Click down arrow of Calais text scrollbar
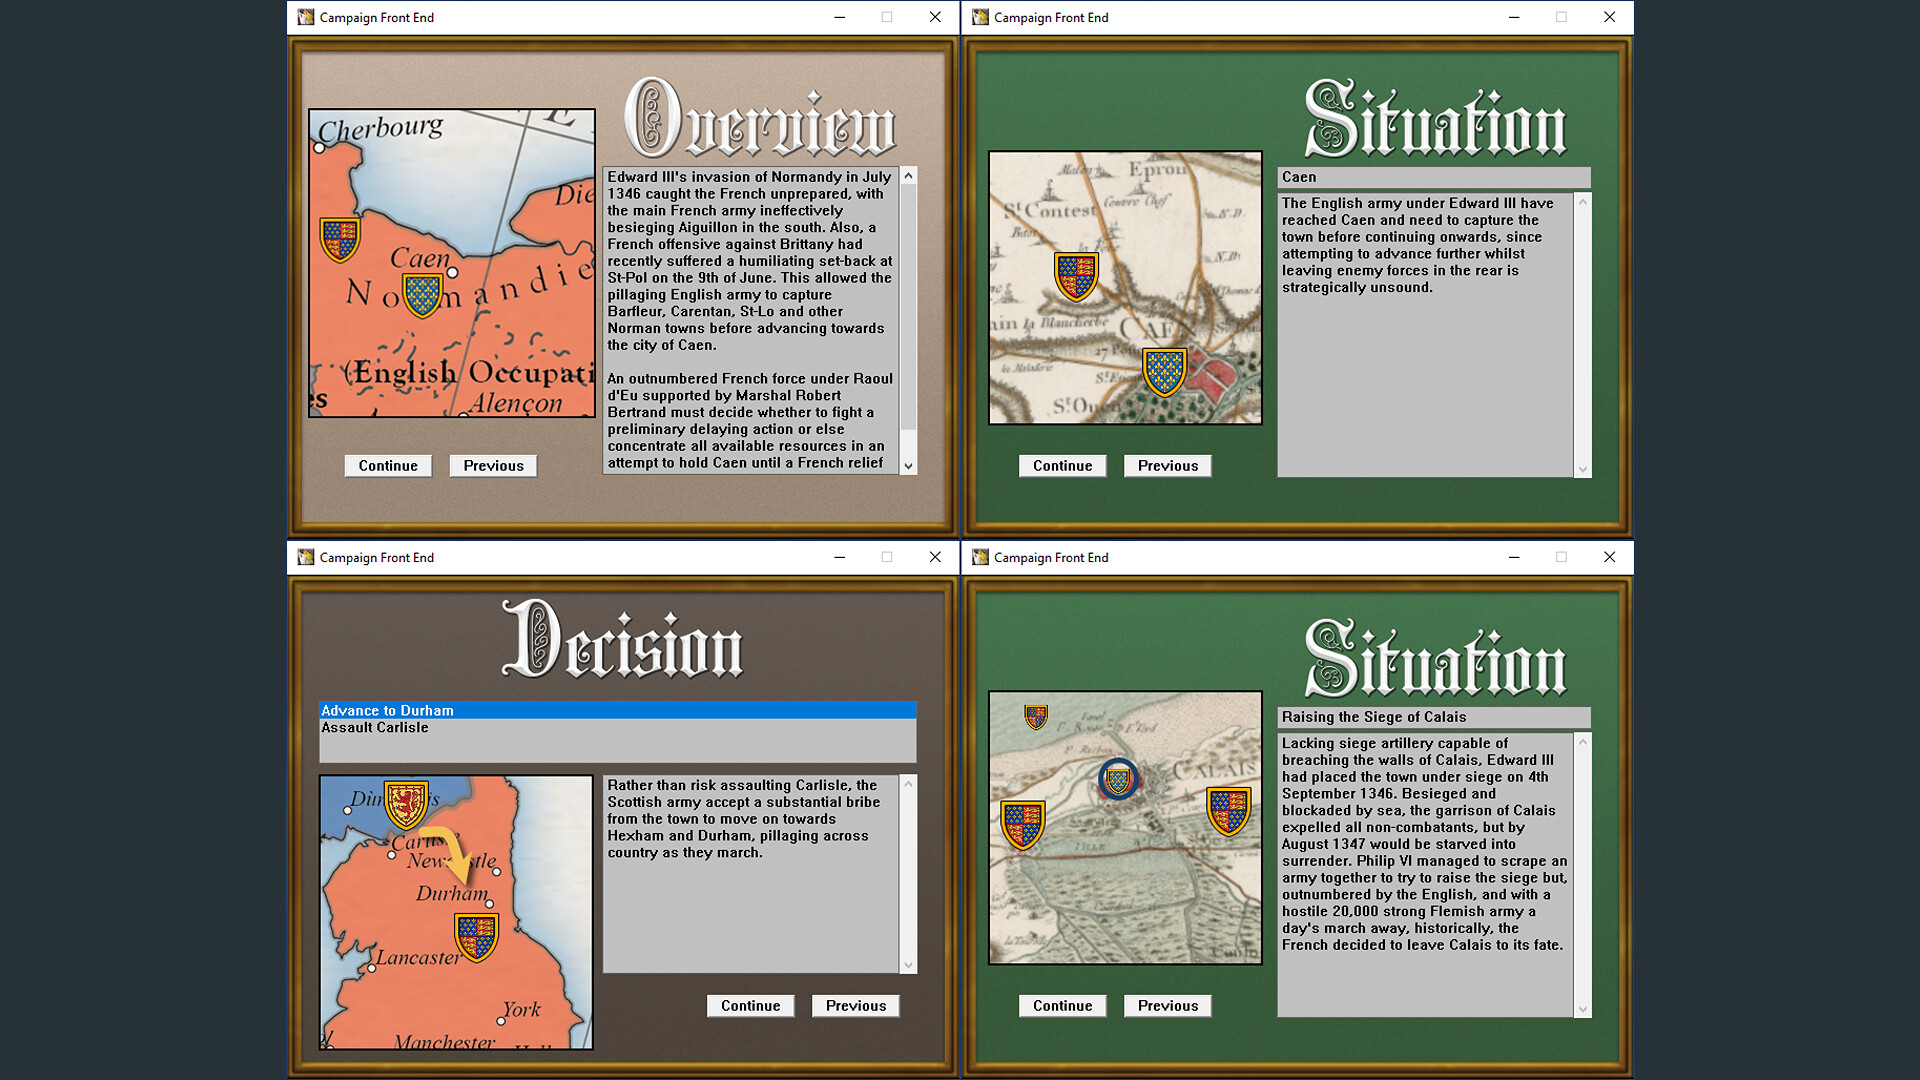The image size is (1920, 1080). [x=1582, y=1009]
